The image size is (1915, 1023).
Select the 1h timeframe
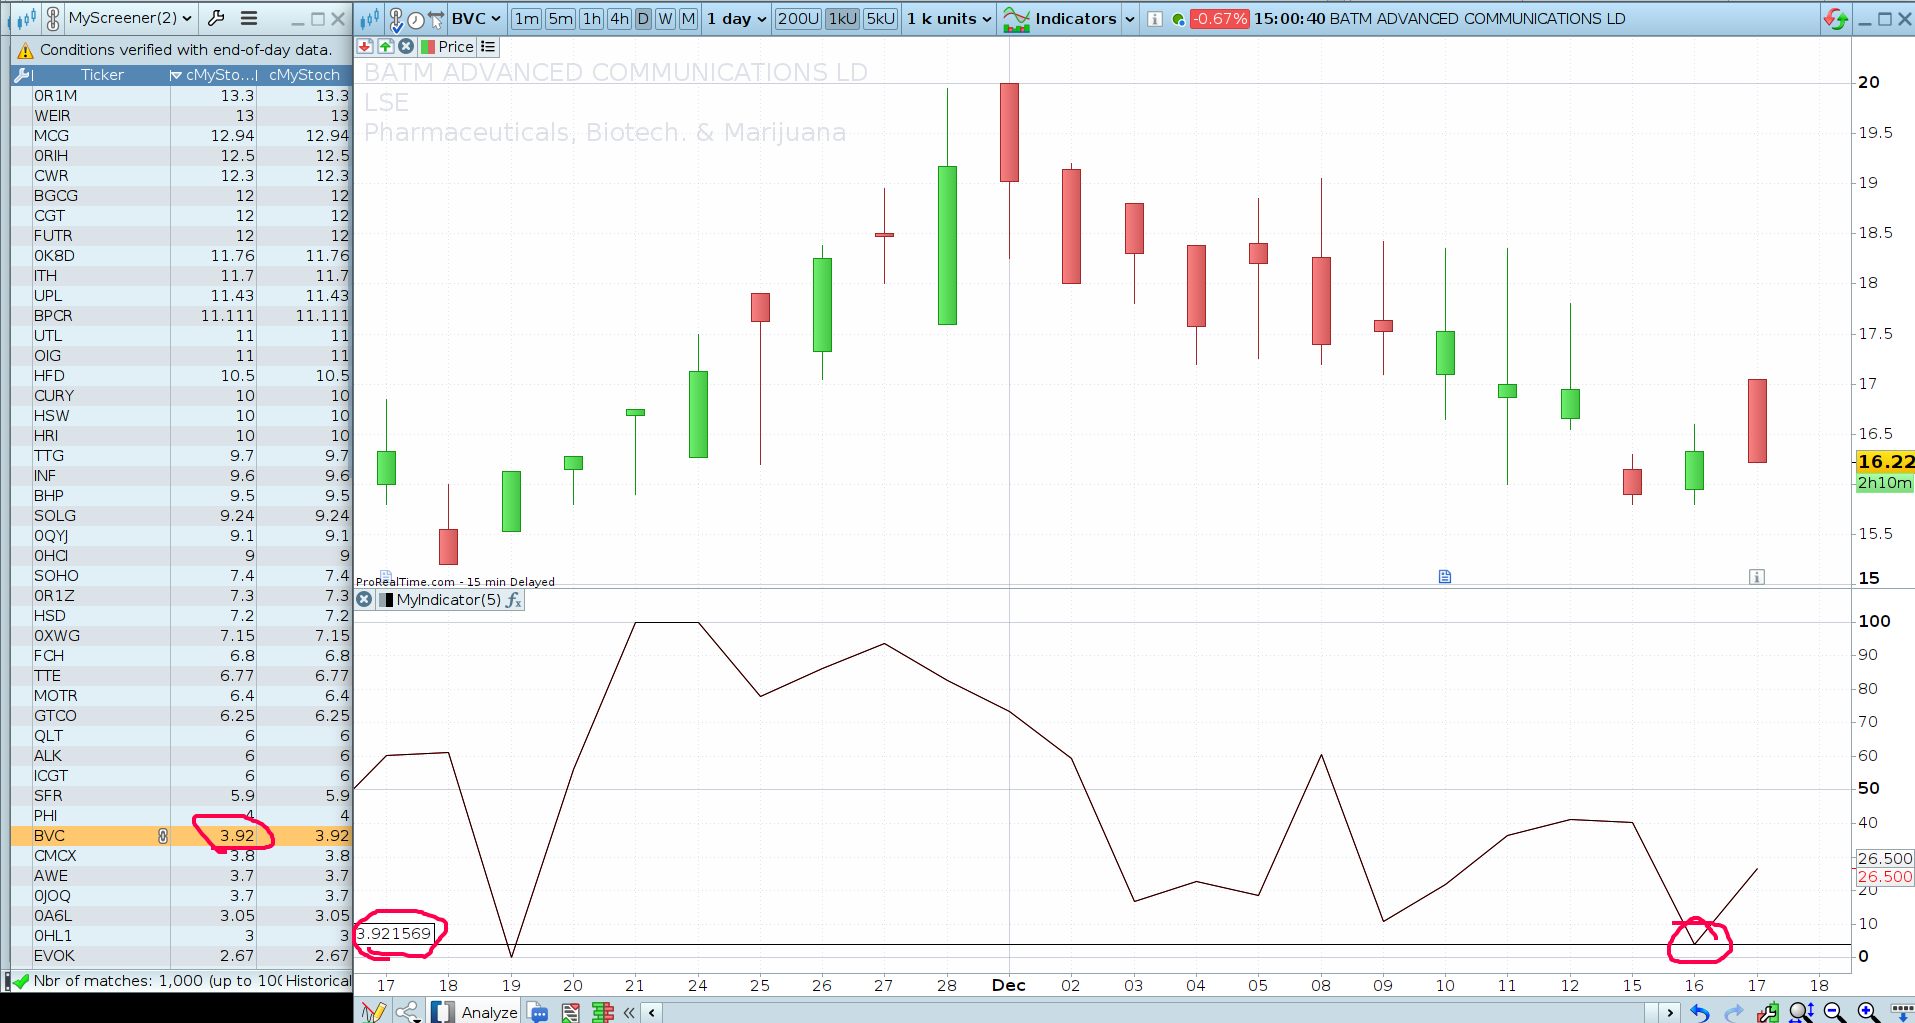coord(592,18)
